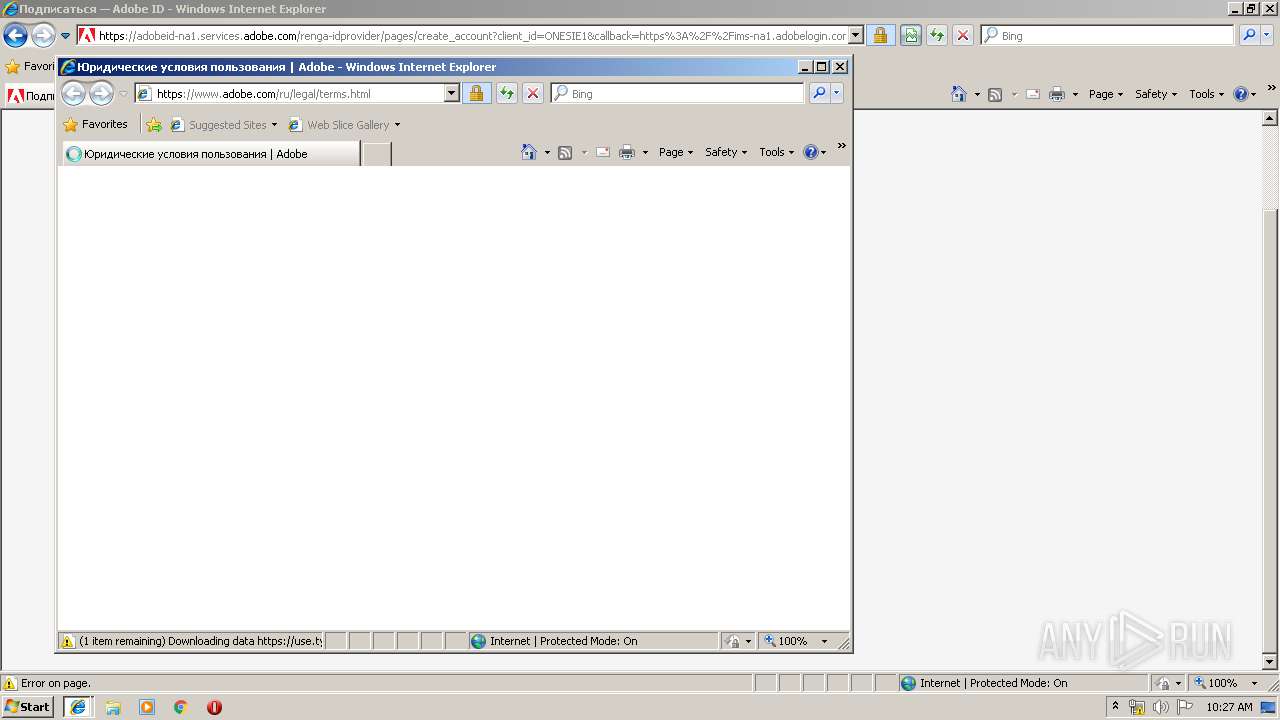Show hidden system tray icons
The height and width of the screenshot is (720, 1280).
tap(1116, 706)
